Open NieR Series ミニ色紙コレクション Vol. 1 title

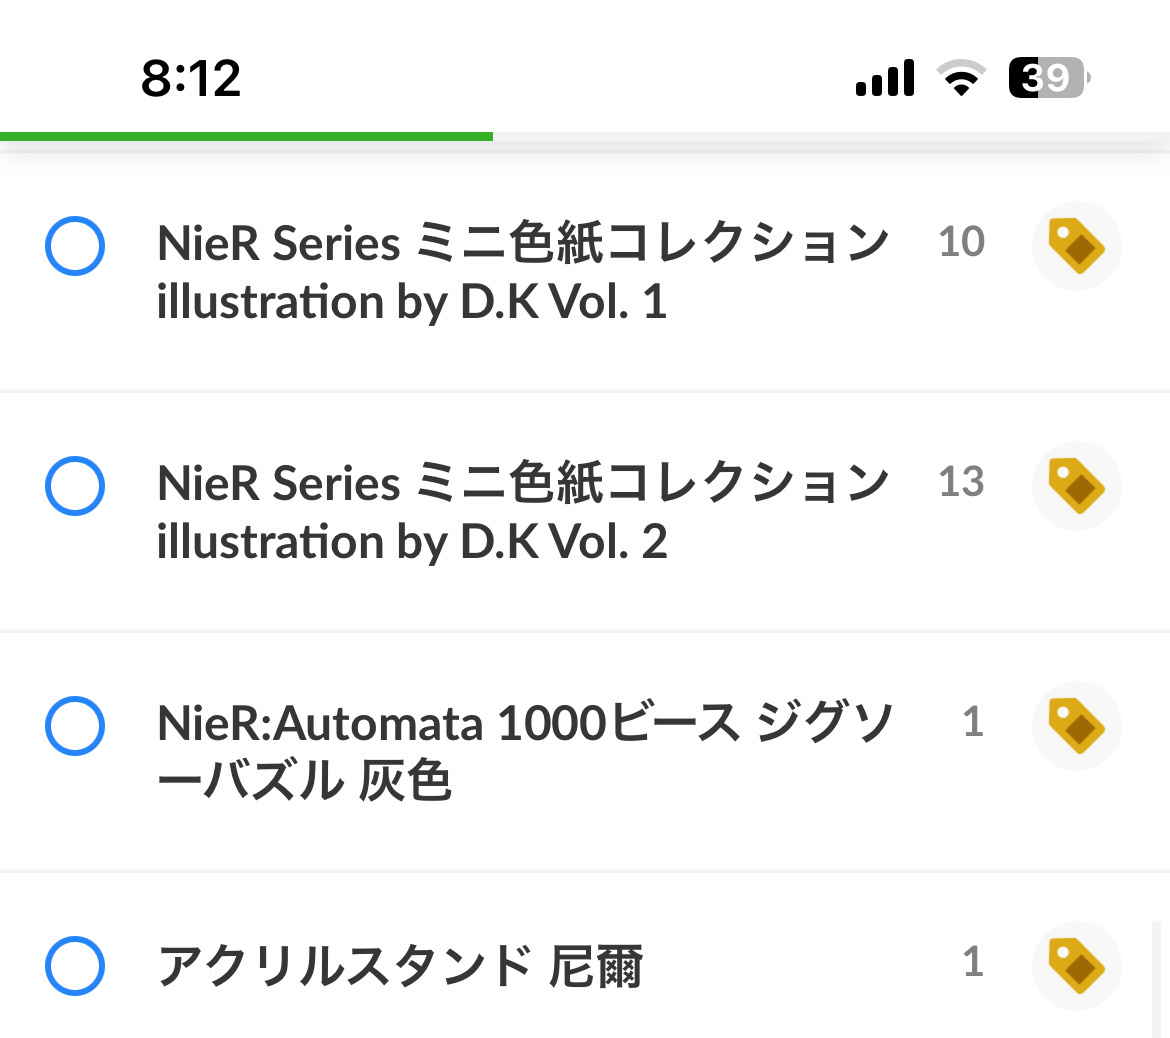[x=522, y=272]
